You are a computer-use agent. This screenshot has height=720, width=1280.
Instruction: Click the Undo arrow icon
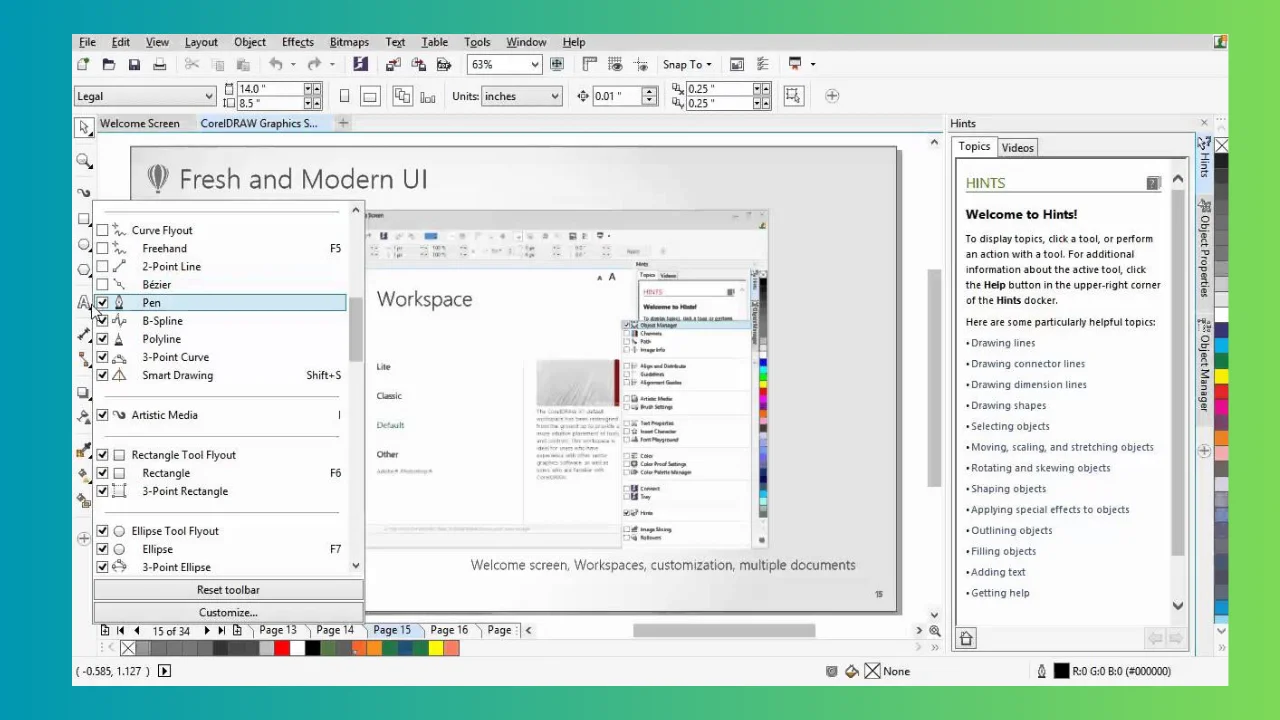275,64
